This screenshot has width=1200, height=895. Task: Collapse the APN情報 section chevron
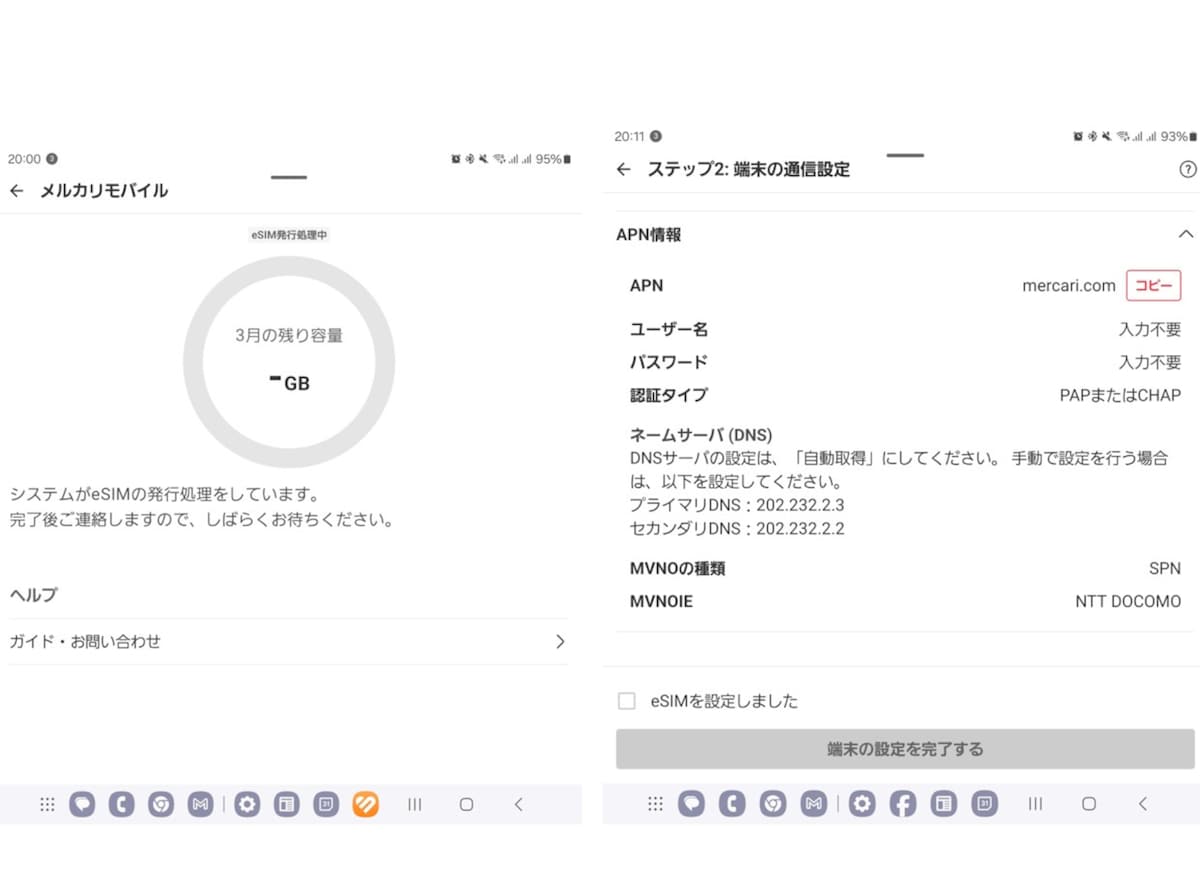[x=1186, y=234]
